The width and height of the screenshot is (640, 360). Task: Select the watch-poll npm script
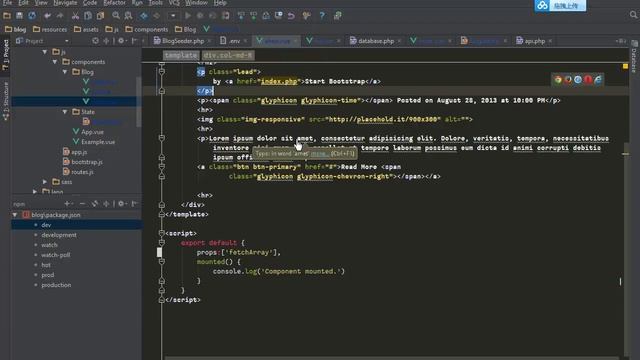point(56,255)
